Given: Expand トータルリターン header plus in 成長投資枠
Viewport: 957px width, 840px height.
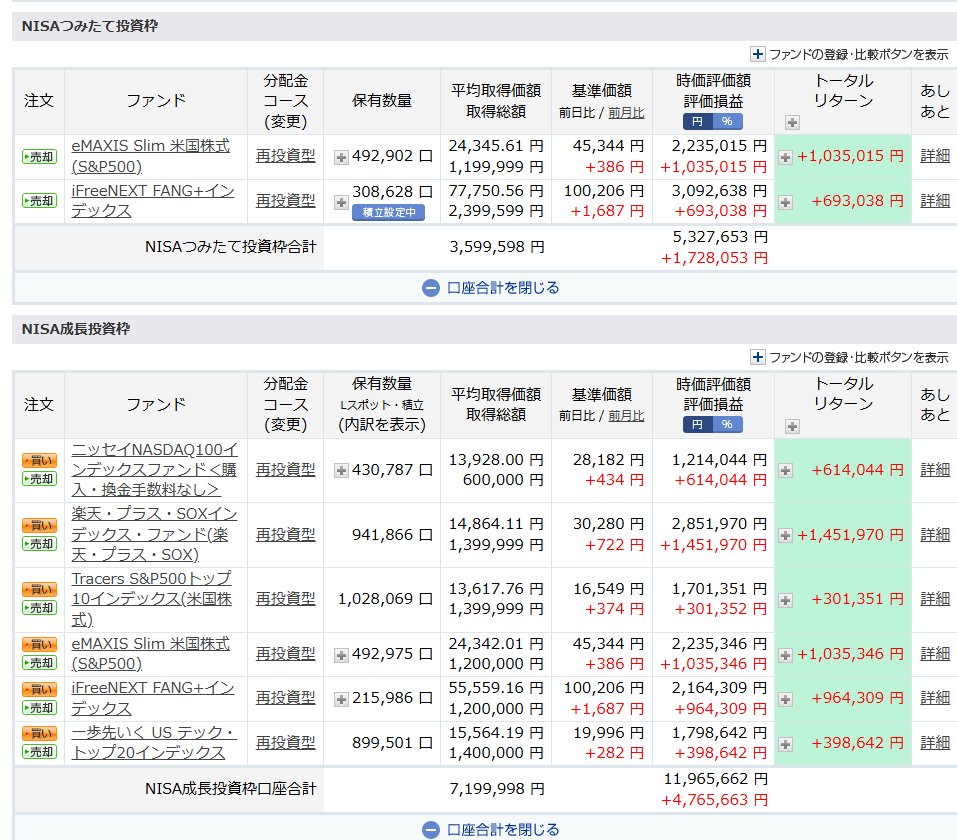Looking at the screenshot, I should 792,427.
